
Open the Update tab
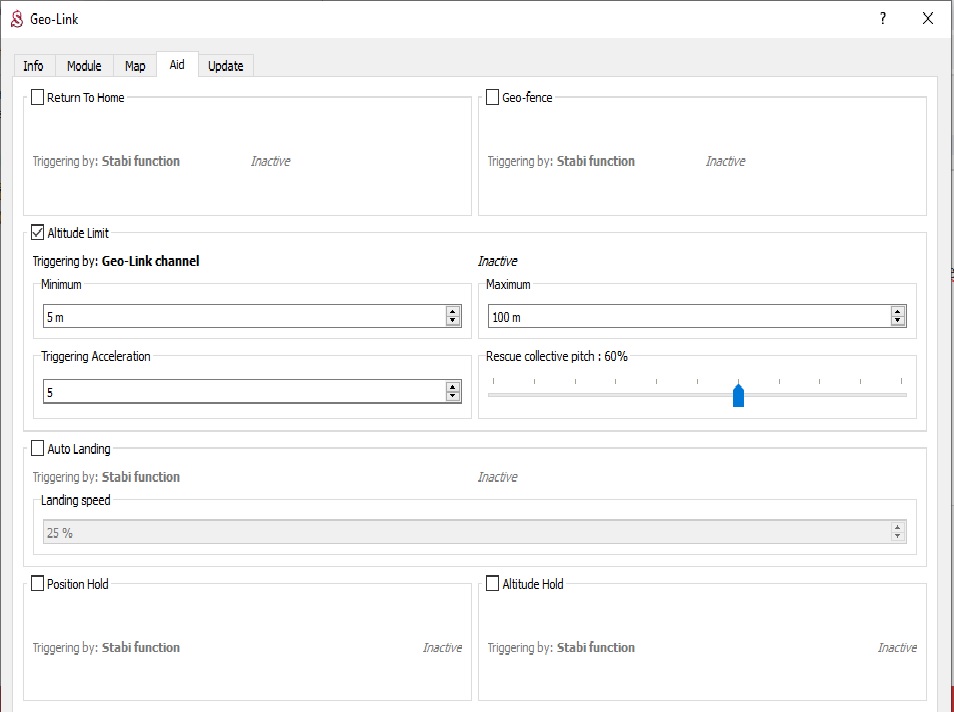[225, 66]
